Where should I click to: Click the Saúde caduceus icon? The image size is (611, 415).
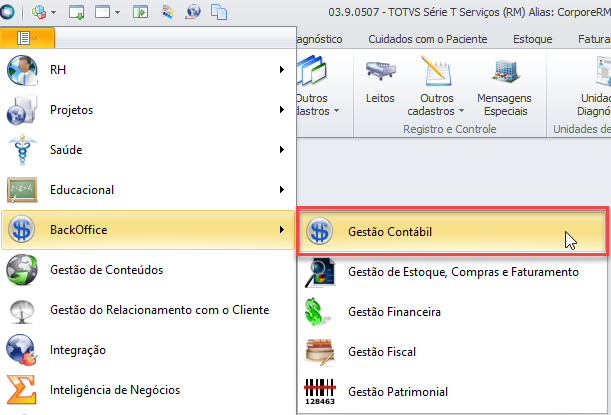[22, 150]
